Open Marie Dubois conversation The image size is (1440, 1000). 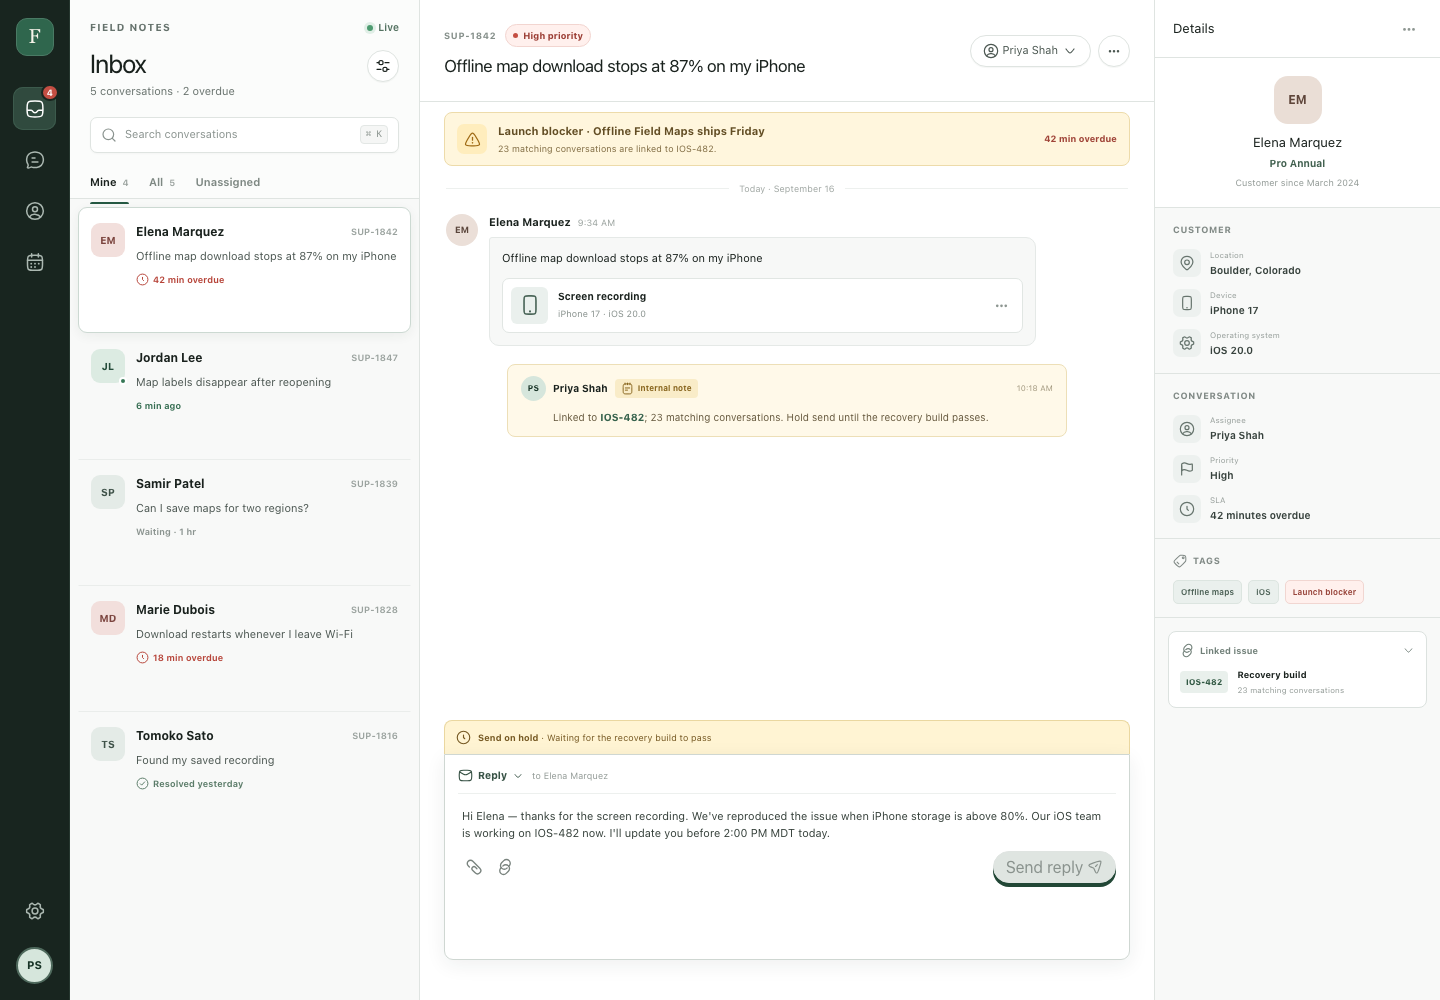pyautogui.click(x=244, y=648)
